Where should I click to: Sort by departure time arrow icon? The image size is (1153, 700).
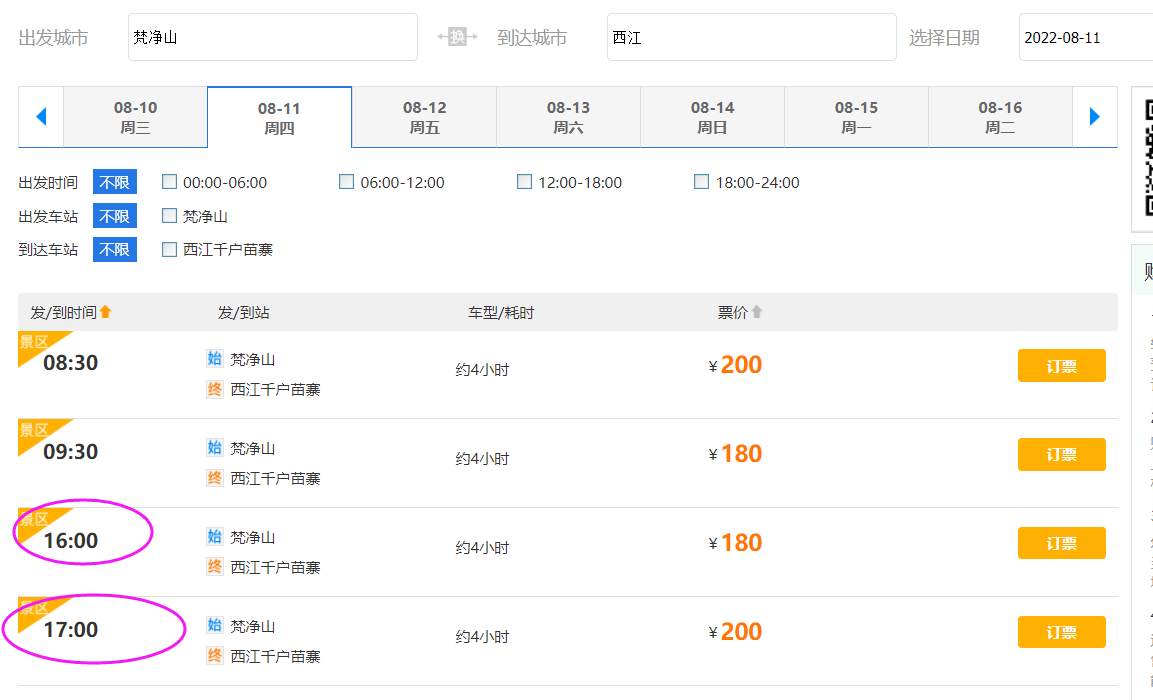[x=106, y=312]
